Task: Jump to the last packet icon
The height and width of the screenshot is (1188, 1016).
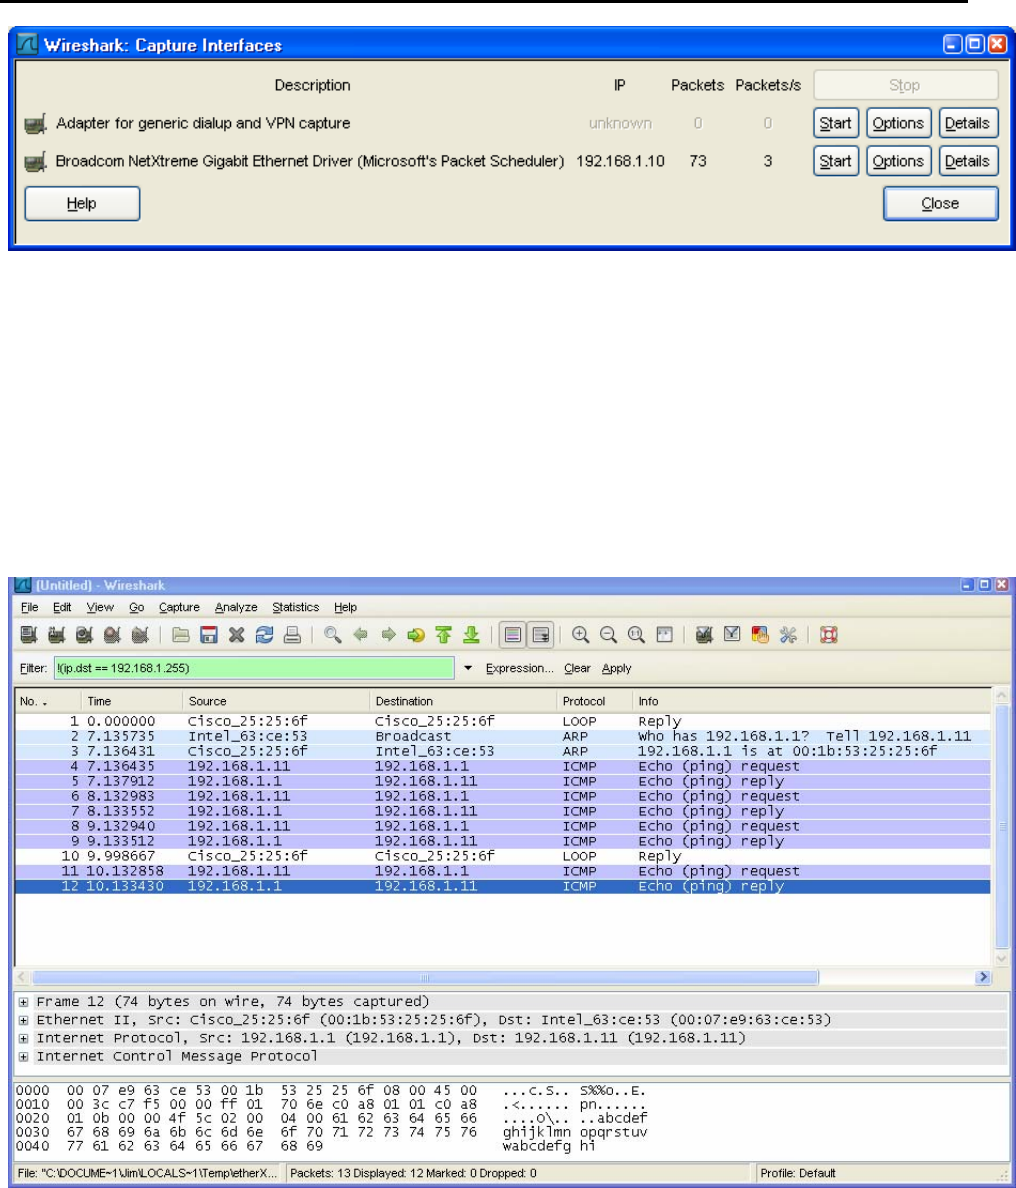Action: (x=471, y=635)
